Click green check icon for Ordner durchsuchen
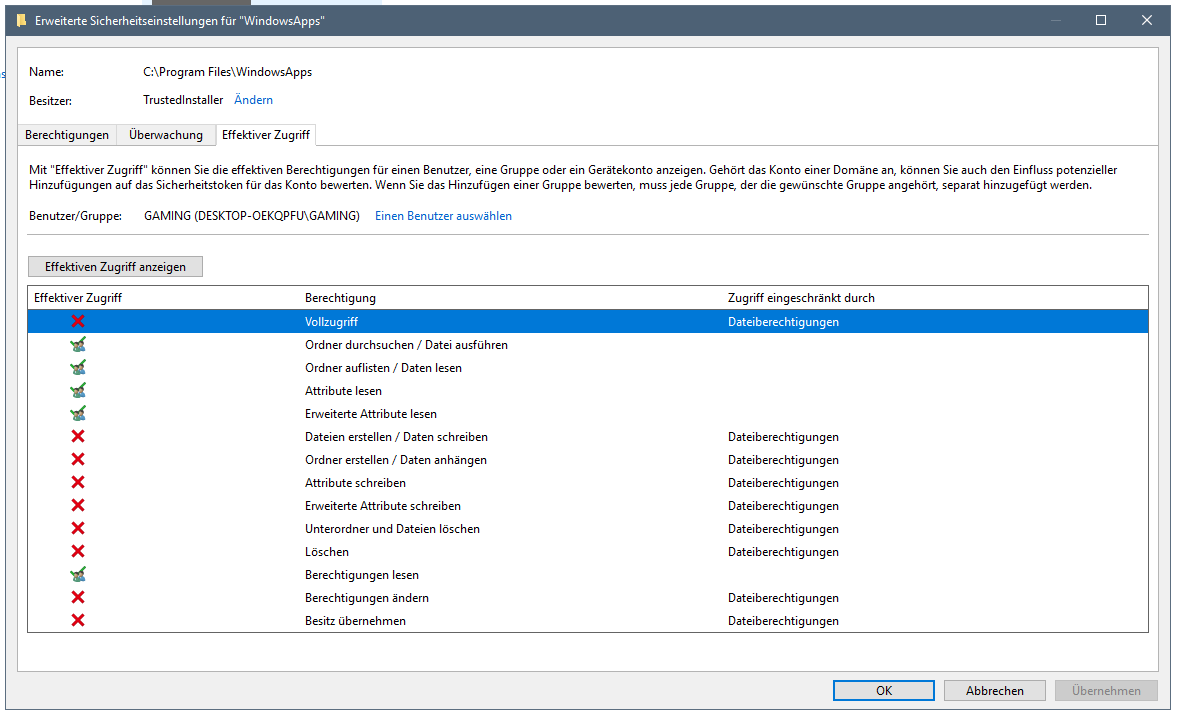1179x720 pixels. (x=77, y=345)
